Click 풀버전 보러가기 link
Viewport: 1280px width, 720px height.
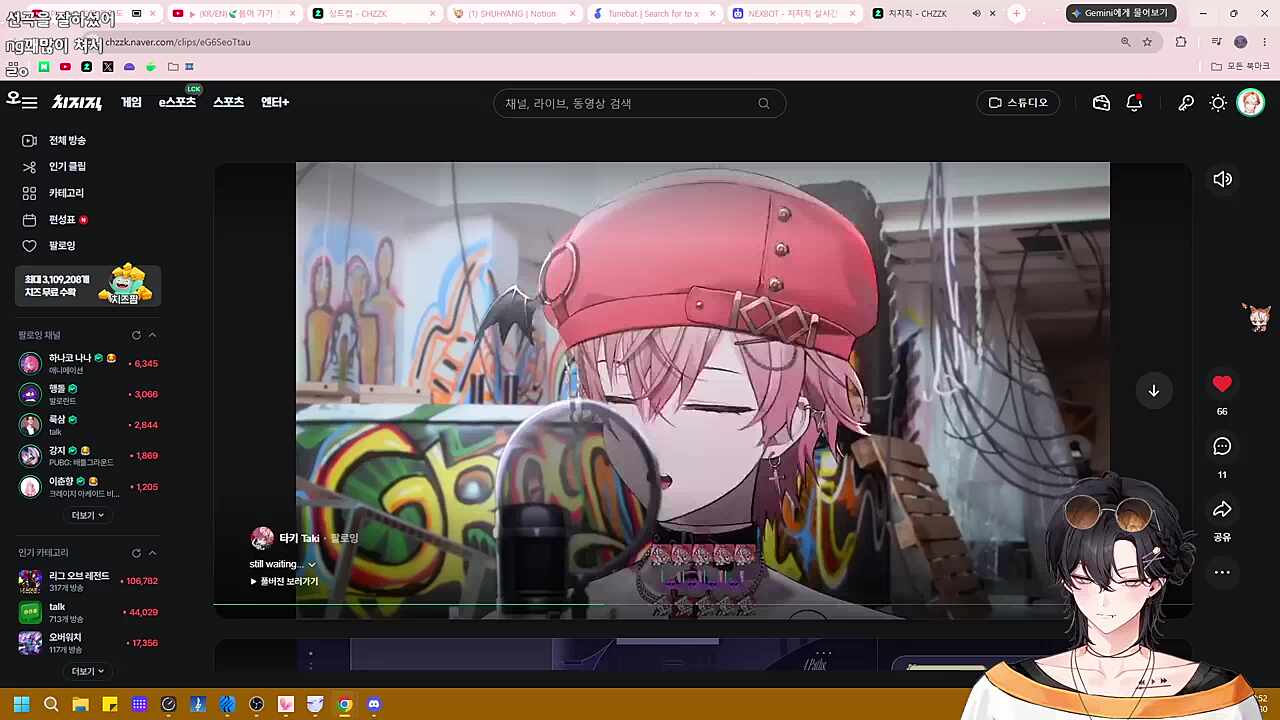point(284,581)
